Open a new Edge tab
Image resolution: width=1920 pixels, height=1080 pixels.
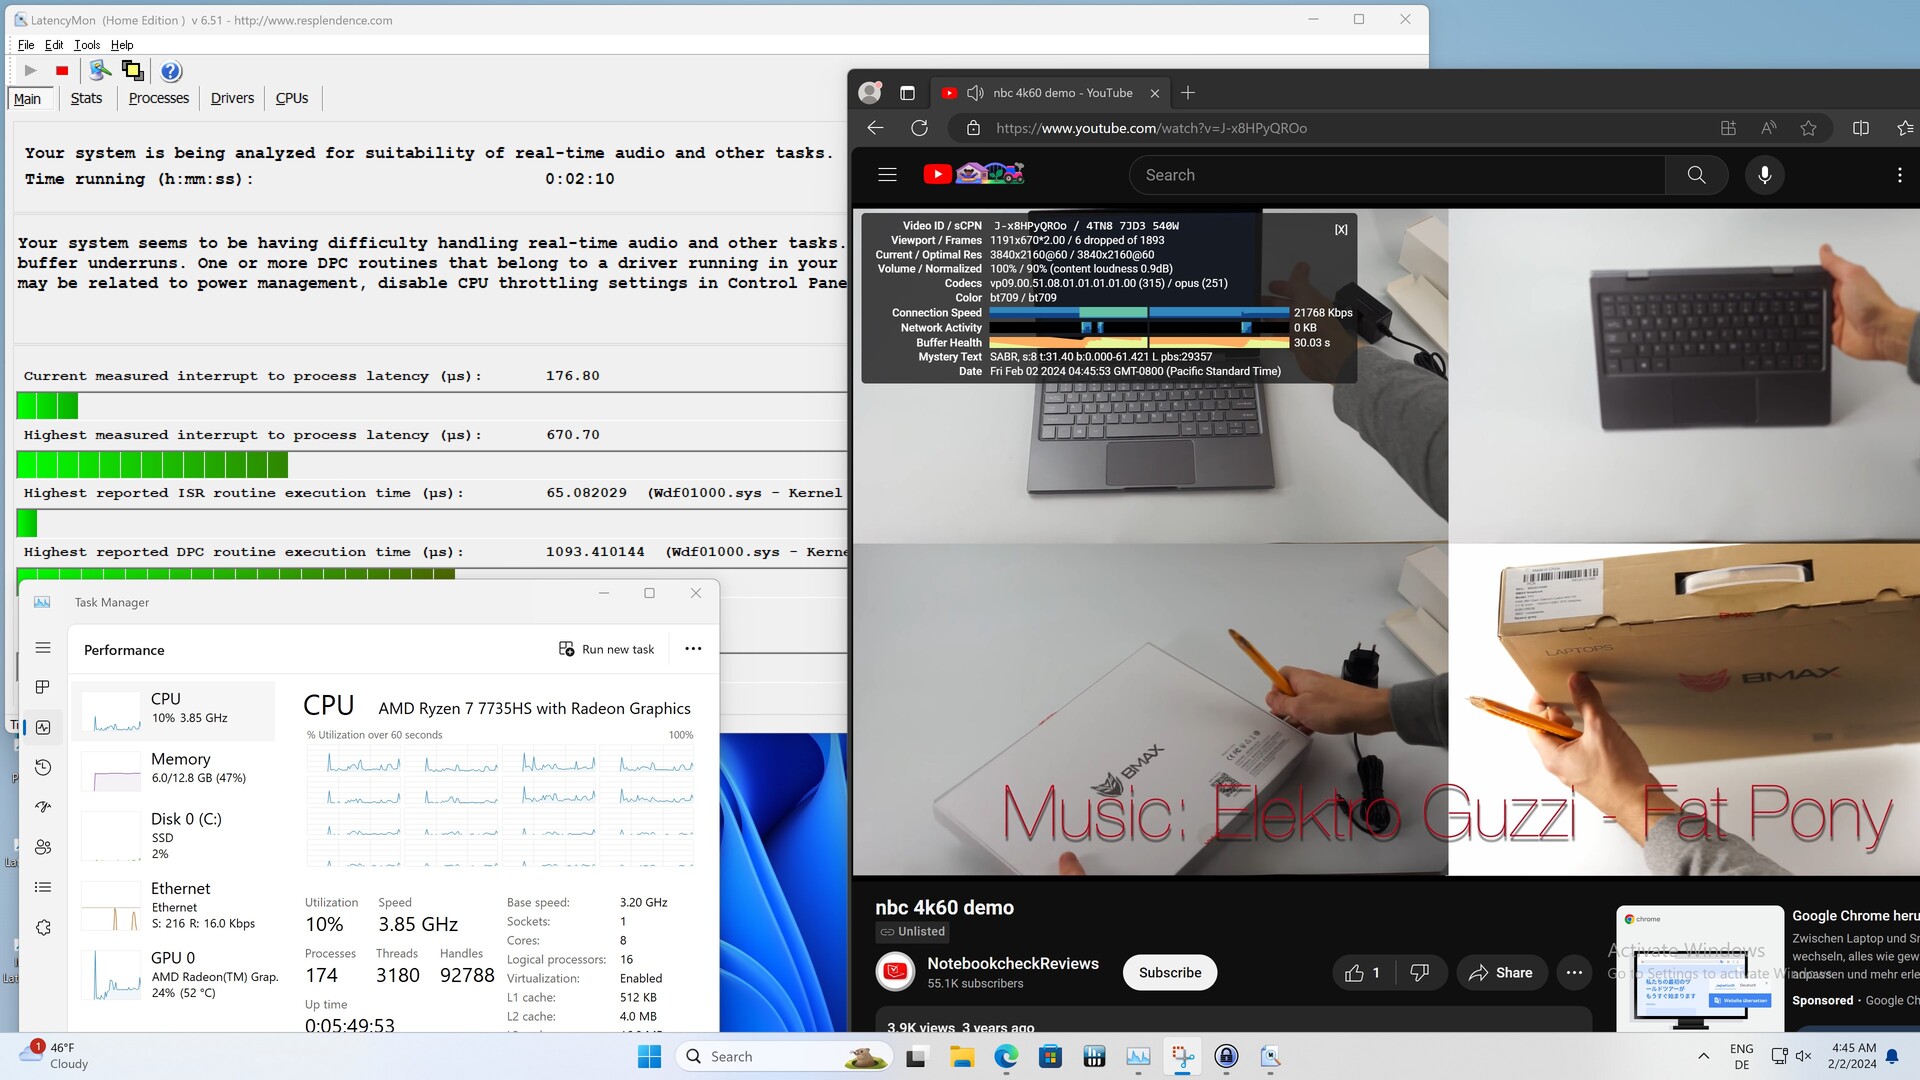click(1188, 93)
